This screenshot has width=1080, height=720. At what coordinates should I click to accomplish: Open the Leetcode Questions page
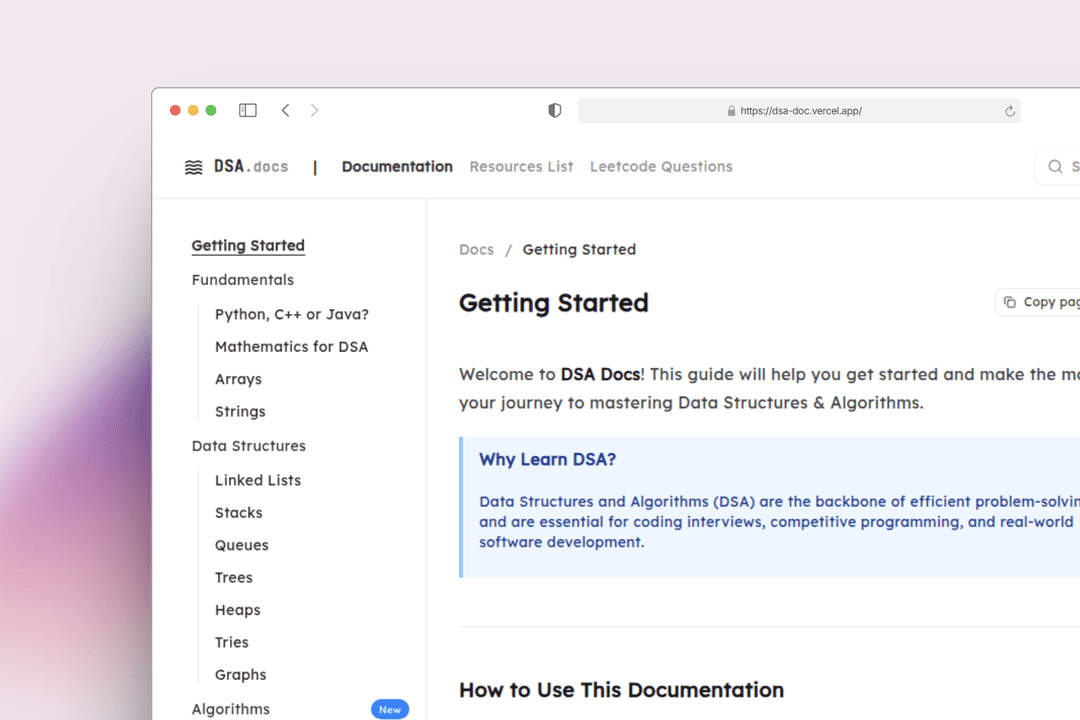[661, 166]
